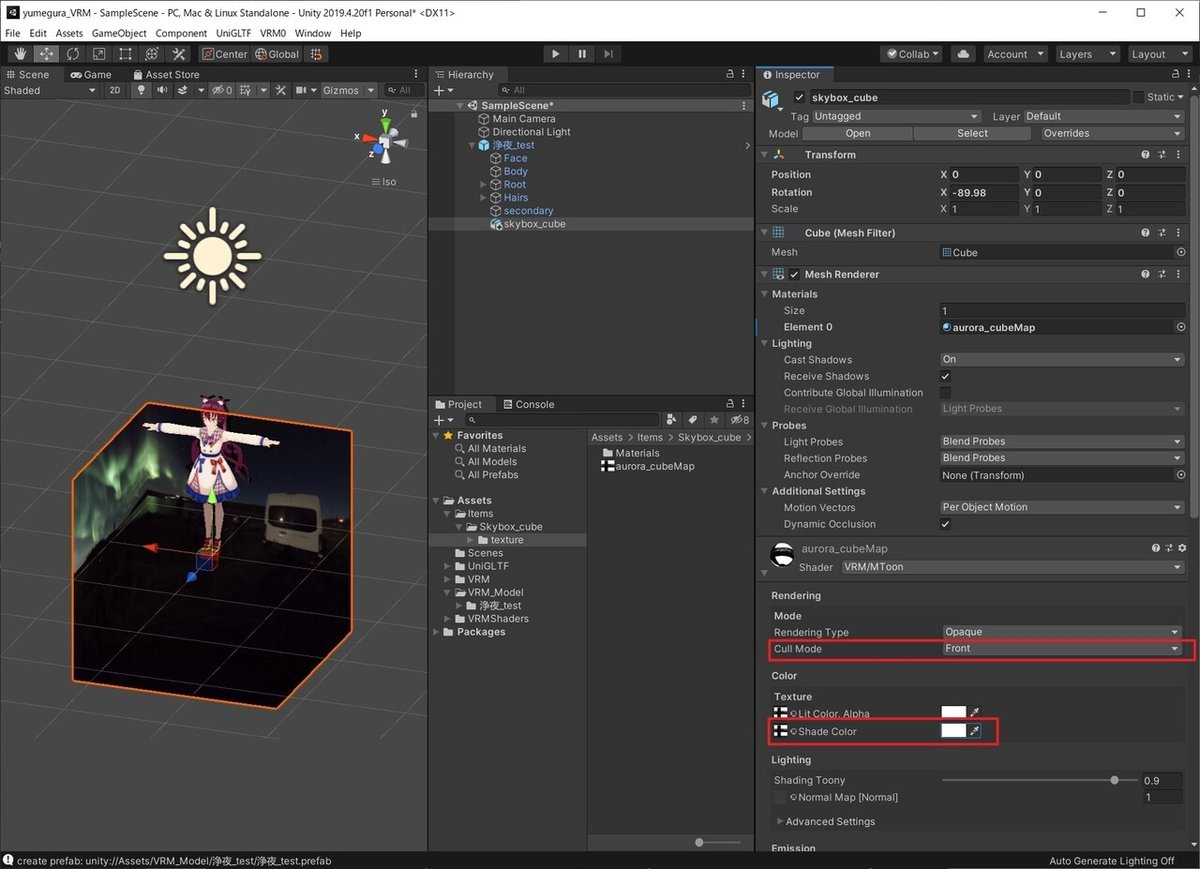Image resolution: width=1200 pixels, height=869 pixels.
Task: Click the Select button for the skybox_cube model
Action: tap(971, 132)
